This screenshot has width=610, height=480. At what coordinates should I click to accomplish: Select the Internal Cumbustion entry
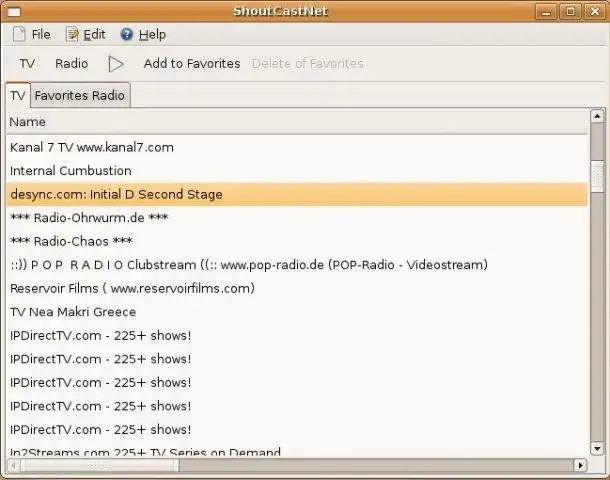297,171
